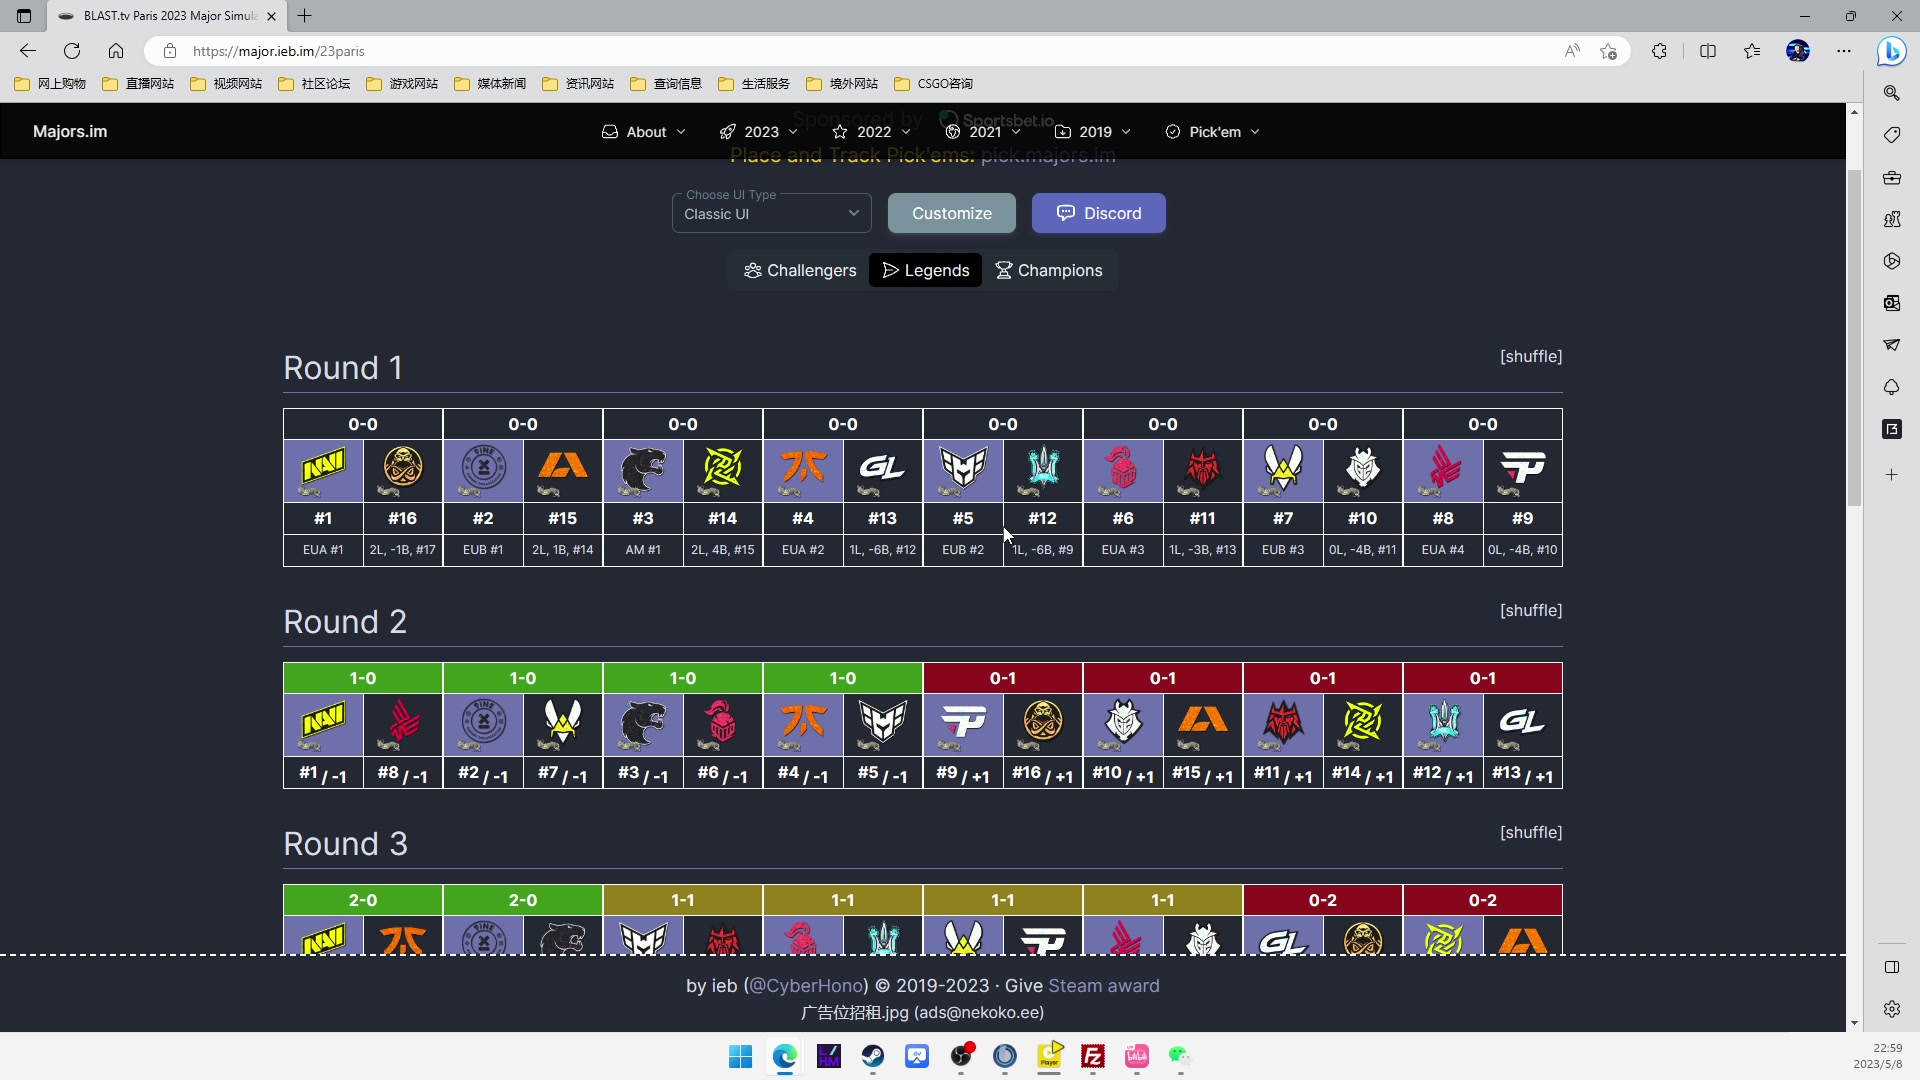The height and width of the screenshot is (1080, 1920).
Task: Select Team Vitality logo in Round 1
Action: (x=1283, y=470)
